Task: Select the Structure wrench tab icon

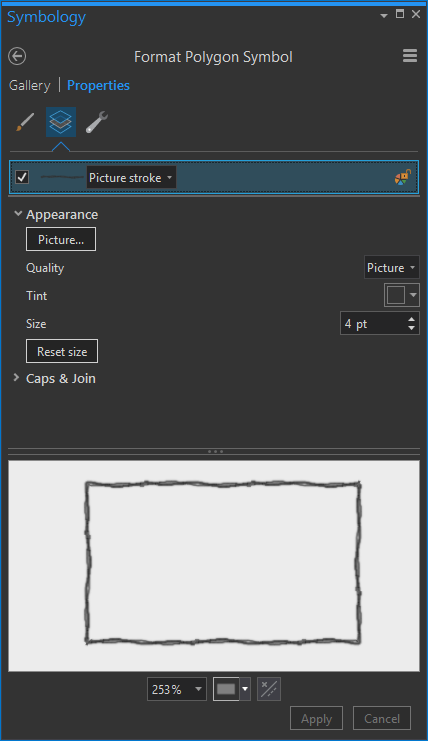Action: tap(97, 122)
